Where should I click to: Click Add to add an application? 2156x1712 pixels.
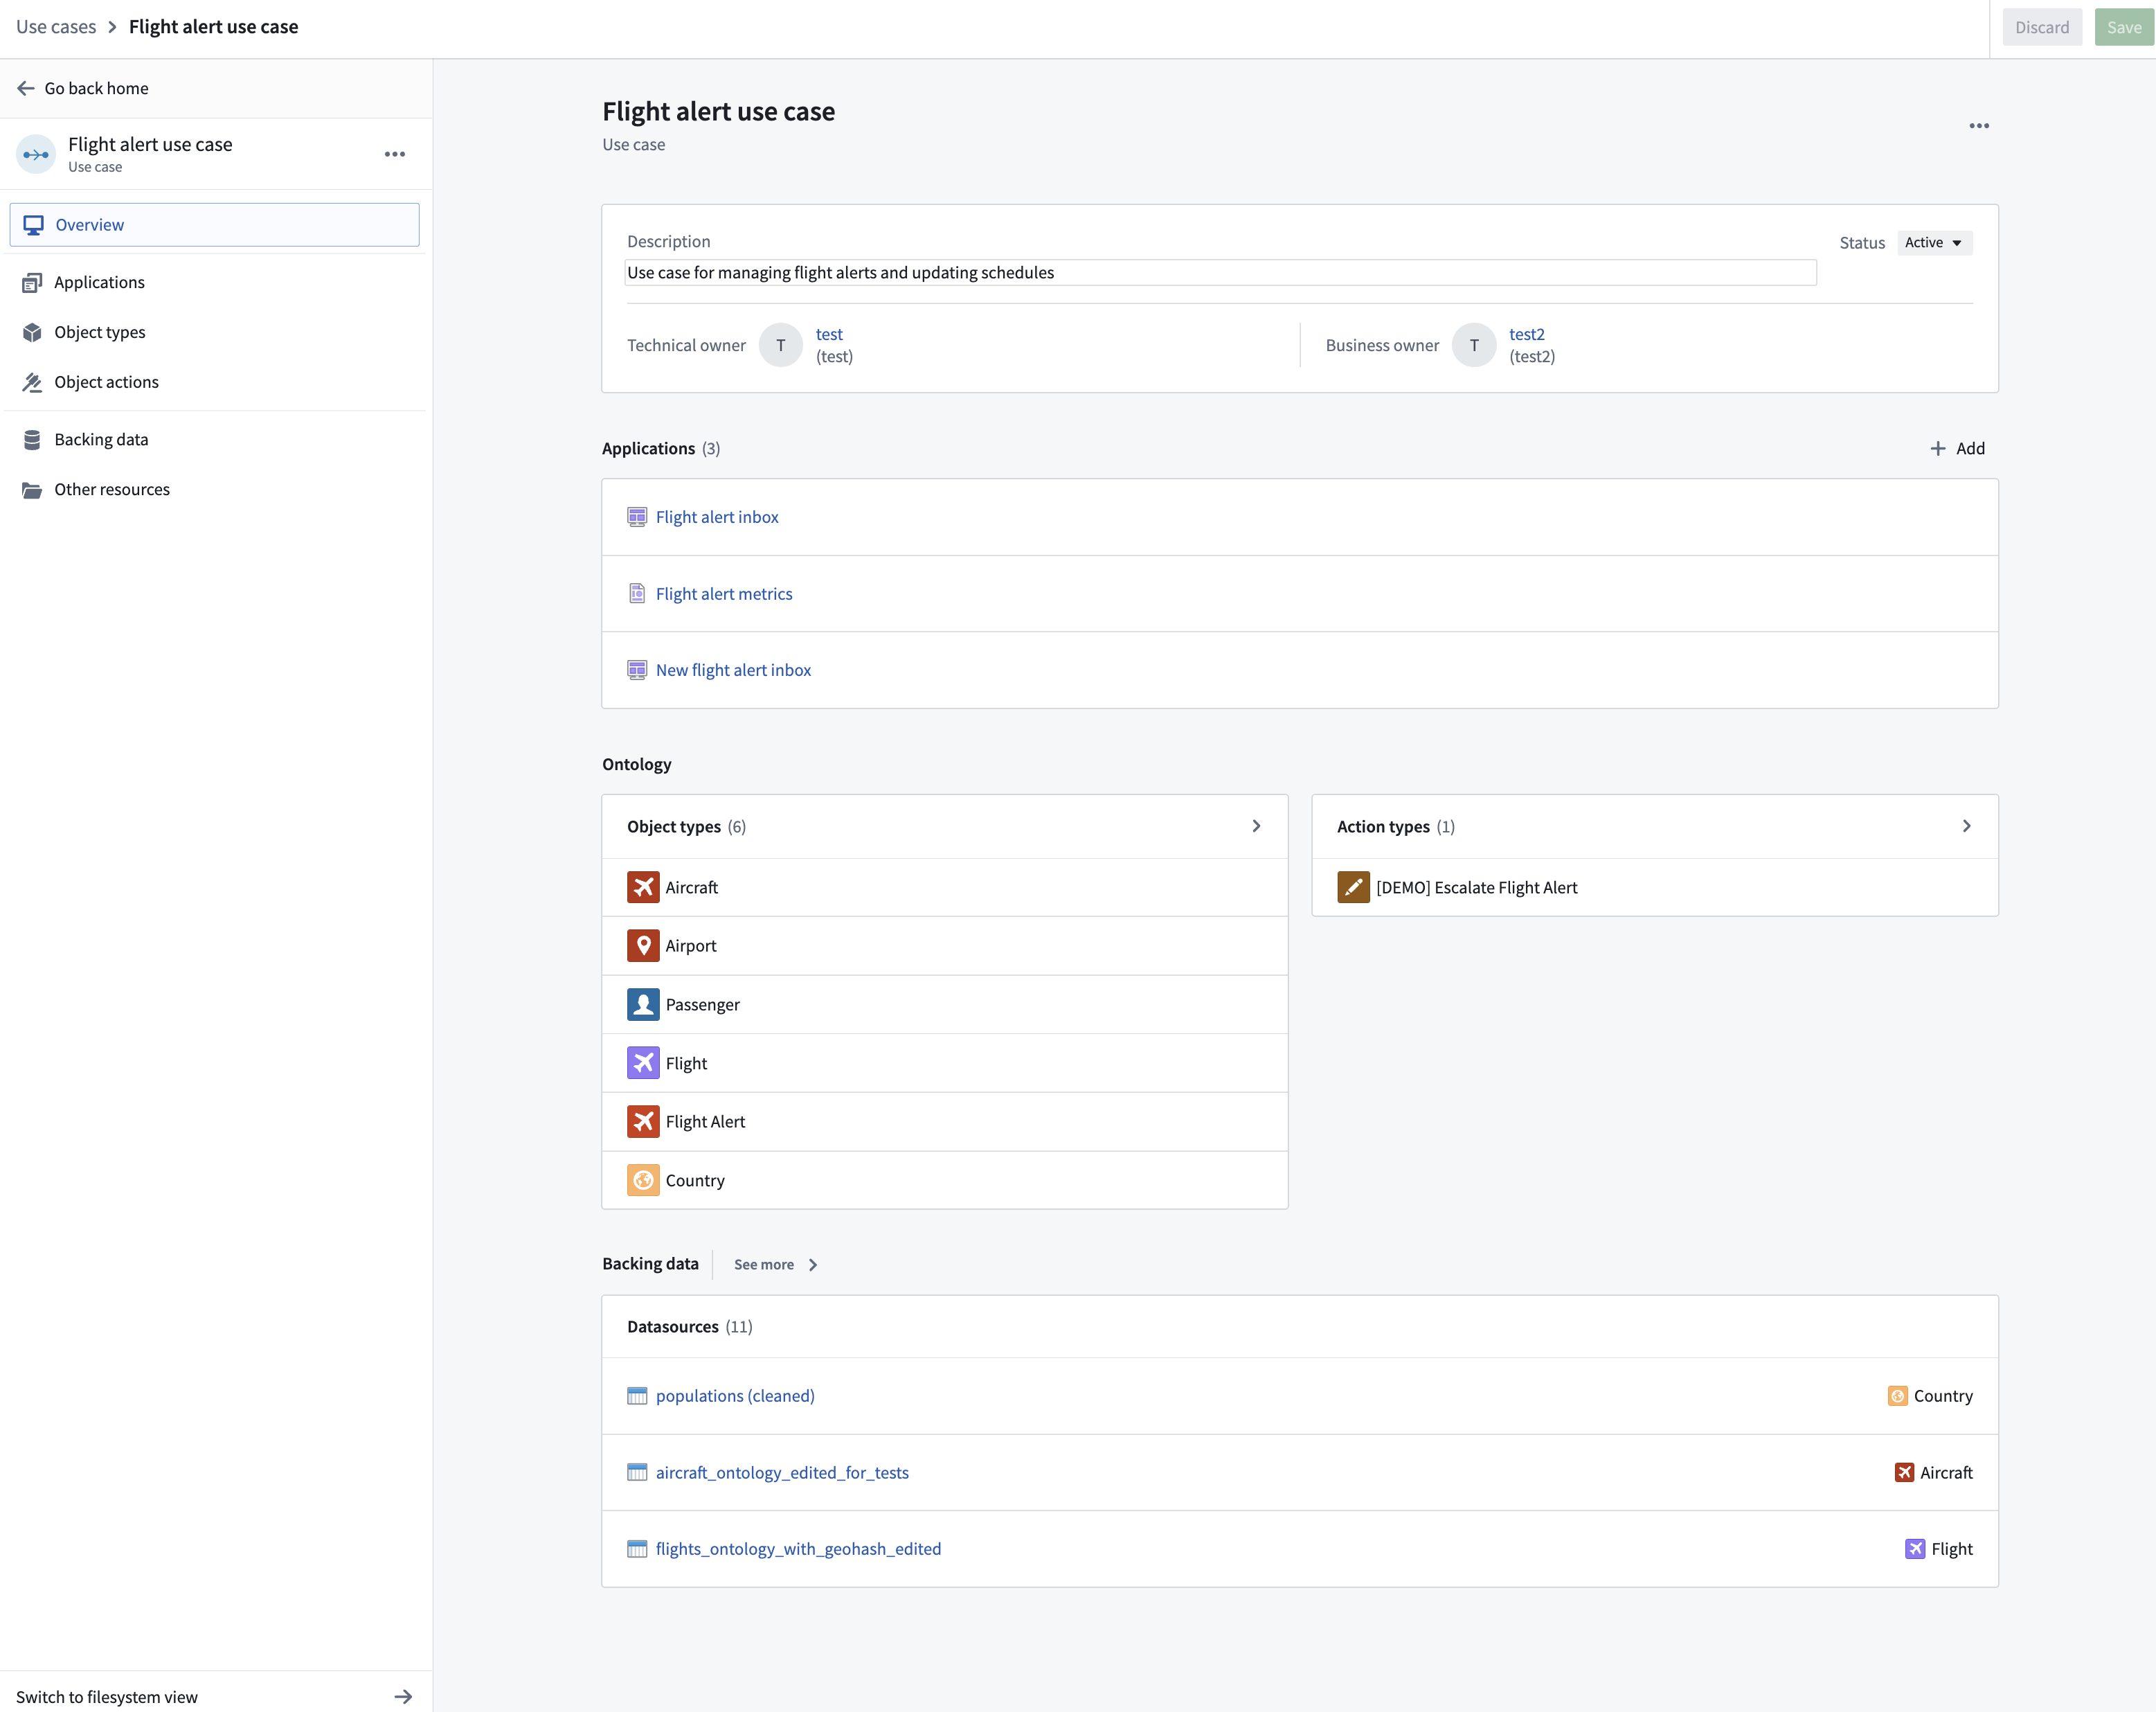click(1957, 449)
